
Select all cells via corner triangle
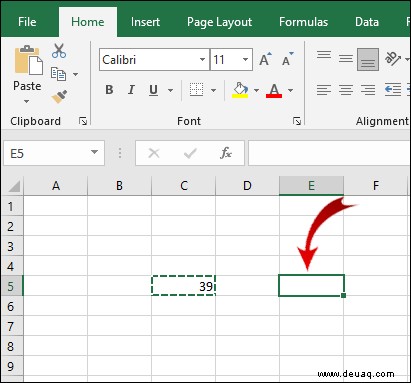tap(14, 186)
